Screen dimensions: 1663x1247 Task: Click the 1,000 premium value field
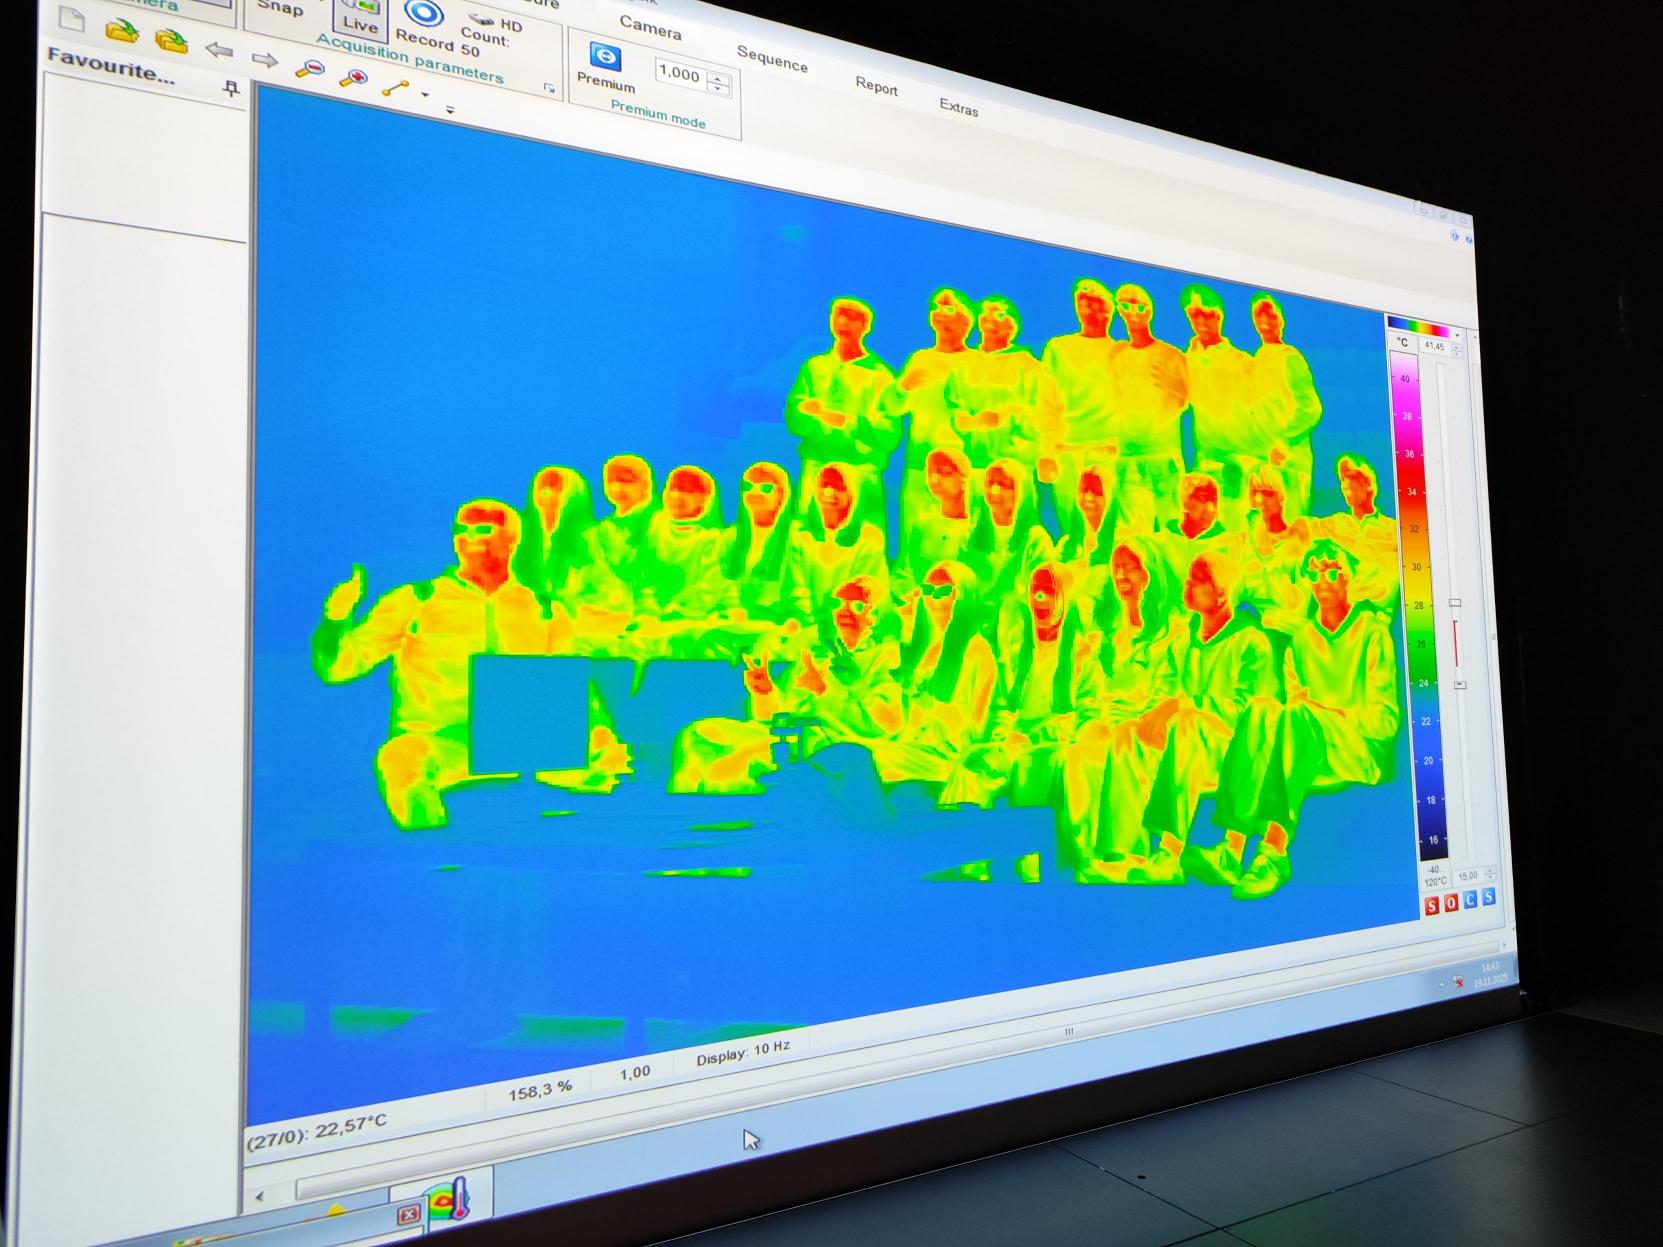pyautogui.click(x=679, y=73)
